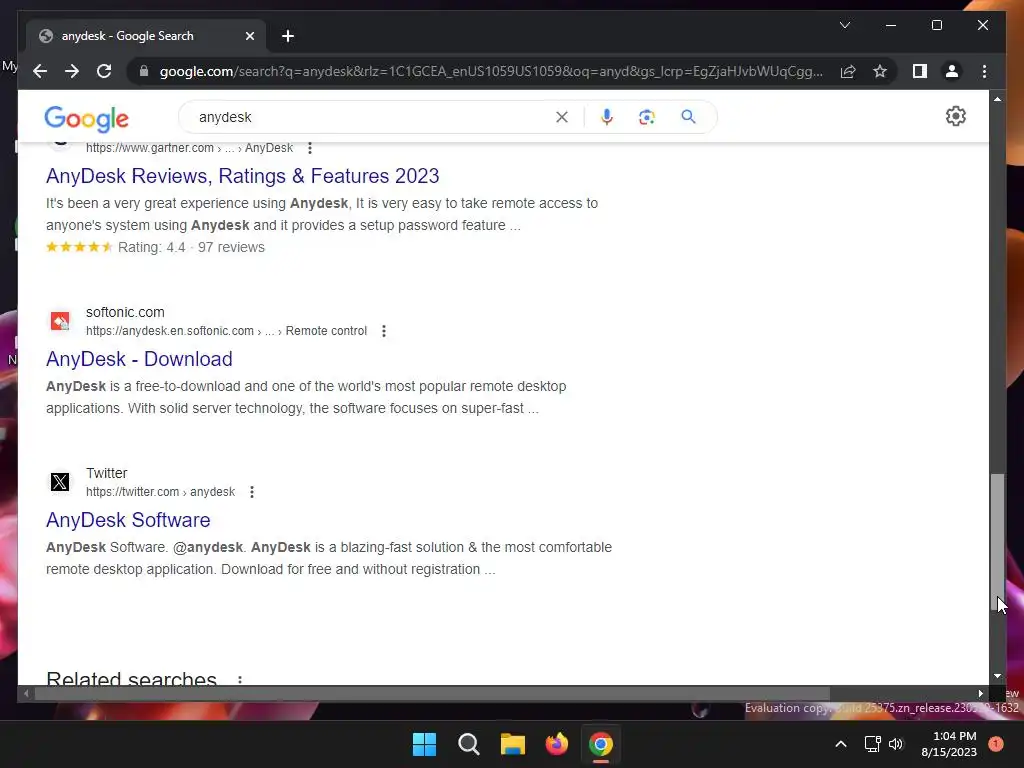
Task: Click the Twitter X favicon
Action: [60, 482]
